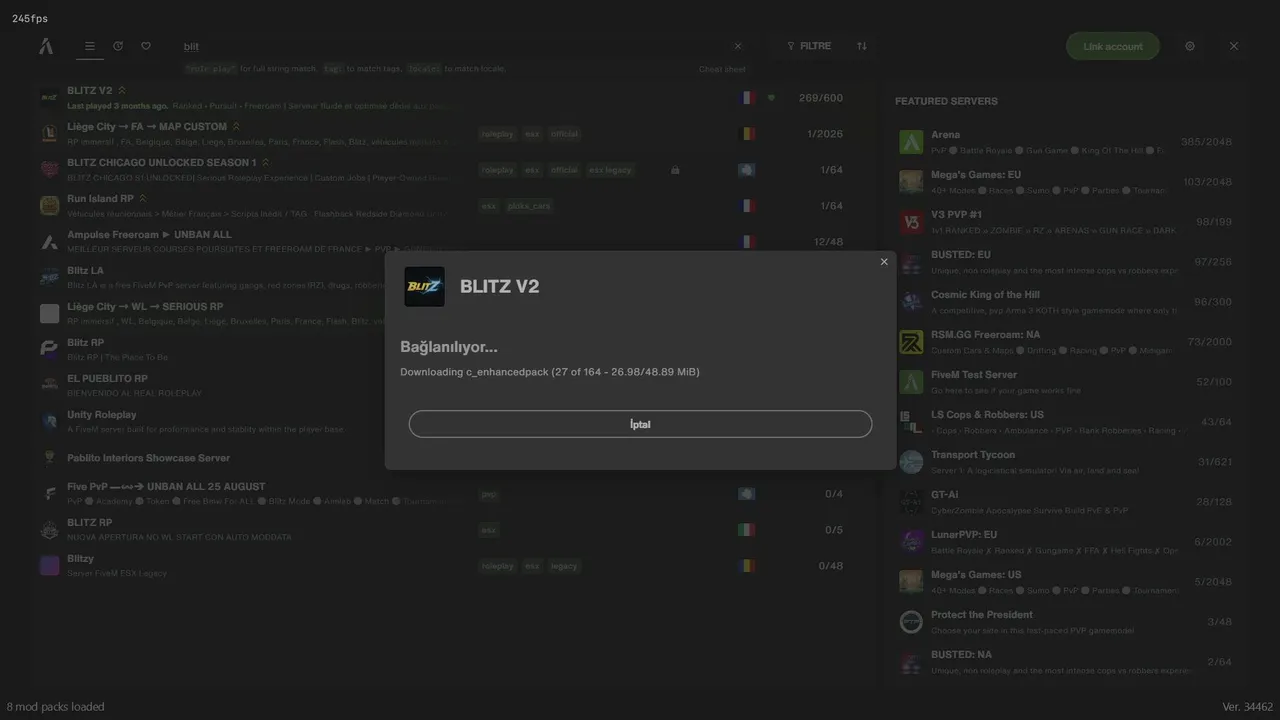The height and width of the screenshot is (720, 1280).
Task: Open the history tab clock icon
Action: (x=118, y=46)
